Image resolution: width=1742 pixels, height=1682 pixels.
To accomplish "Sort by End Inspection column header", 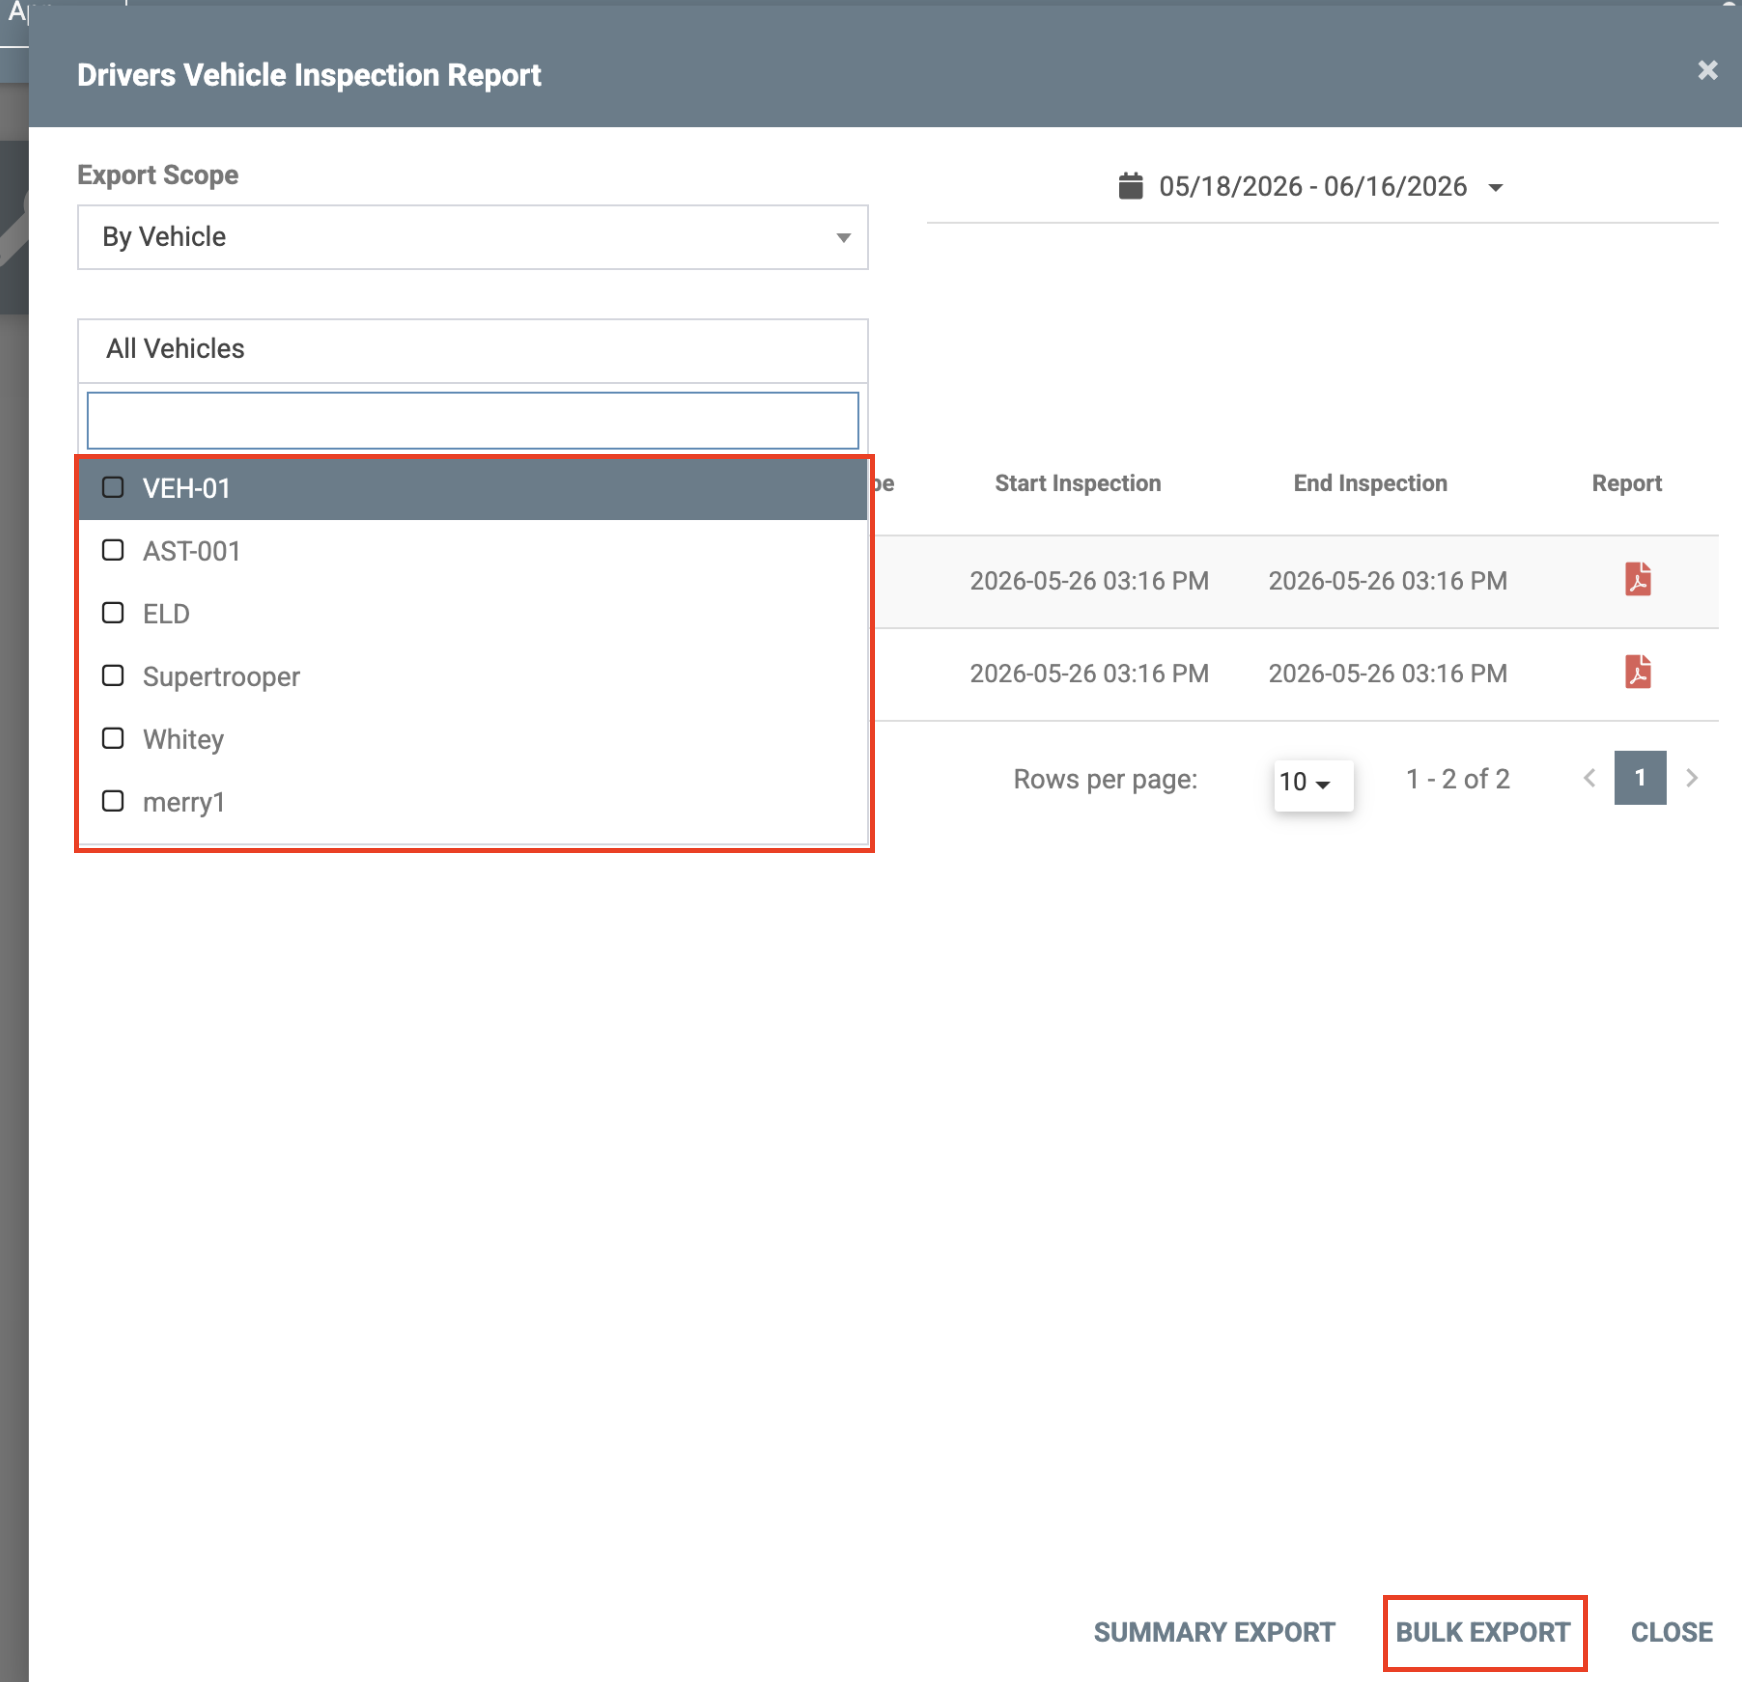I will coord(1370,484).
